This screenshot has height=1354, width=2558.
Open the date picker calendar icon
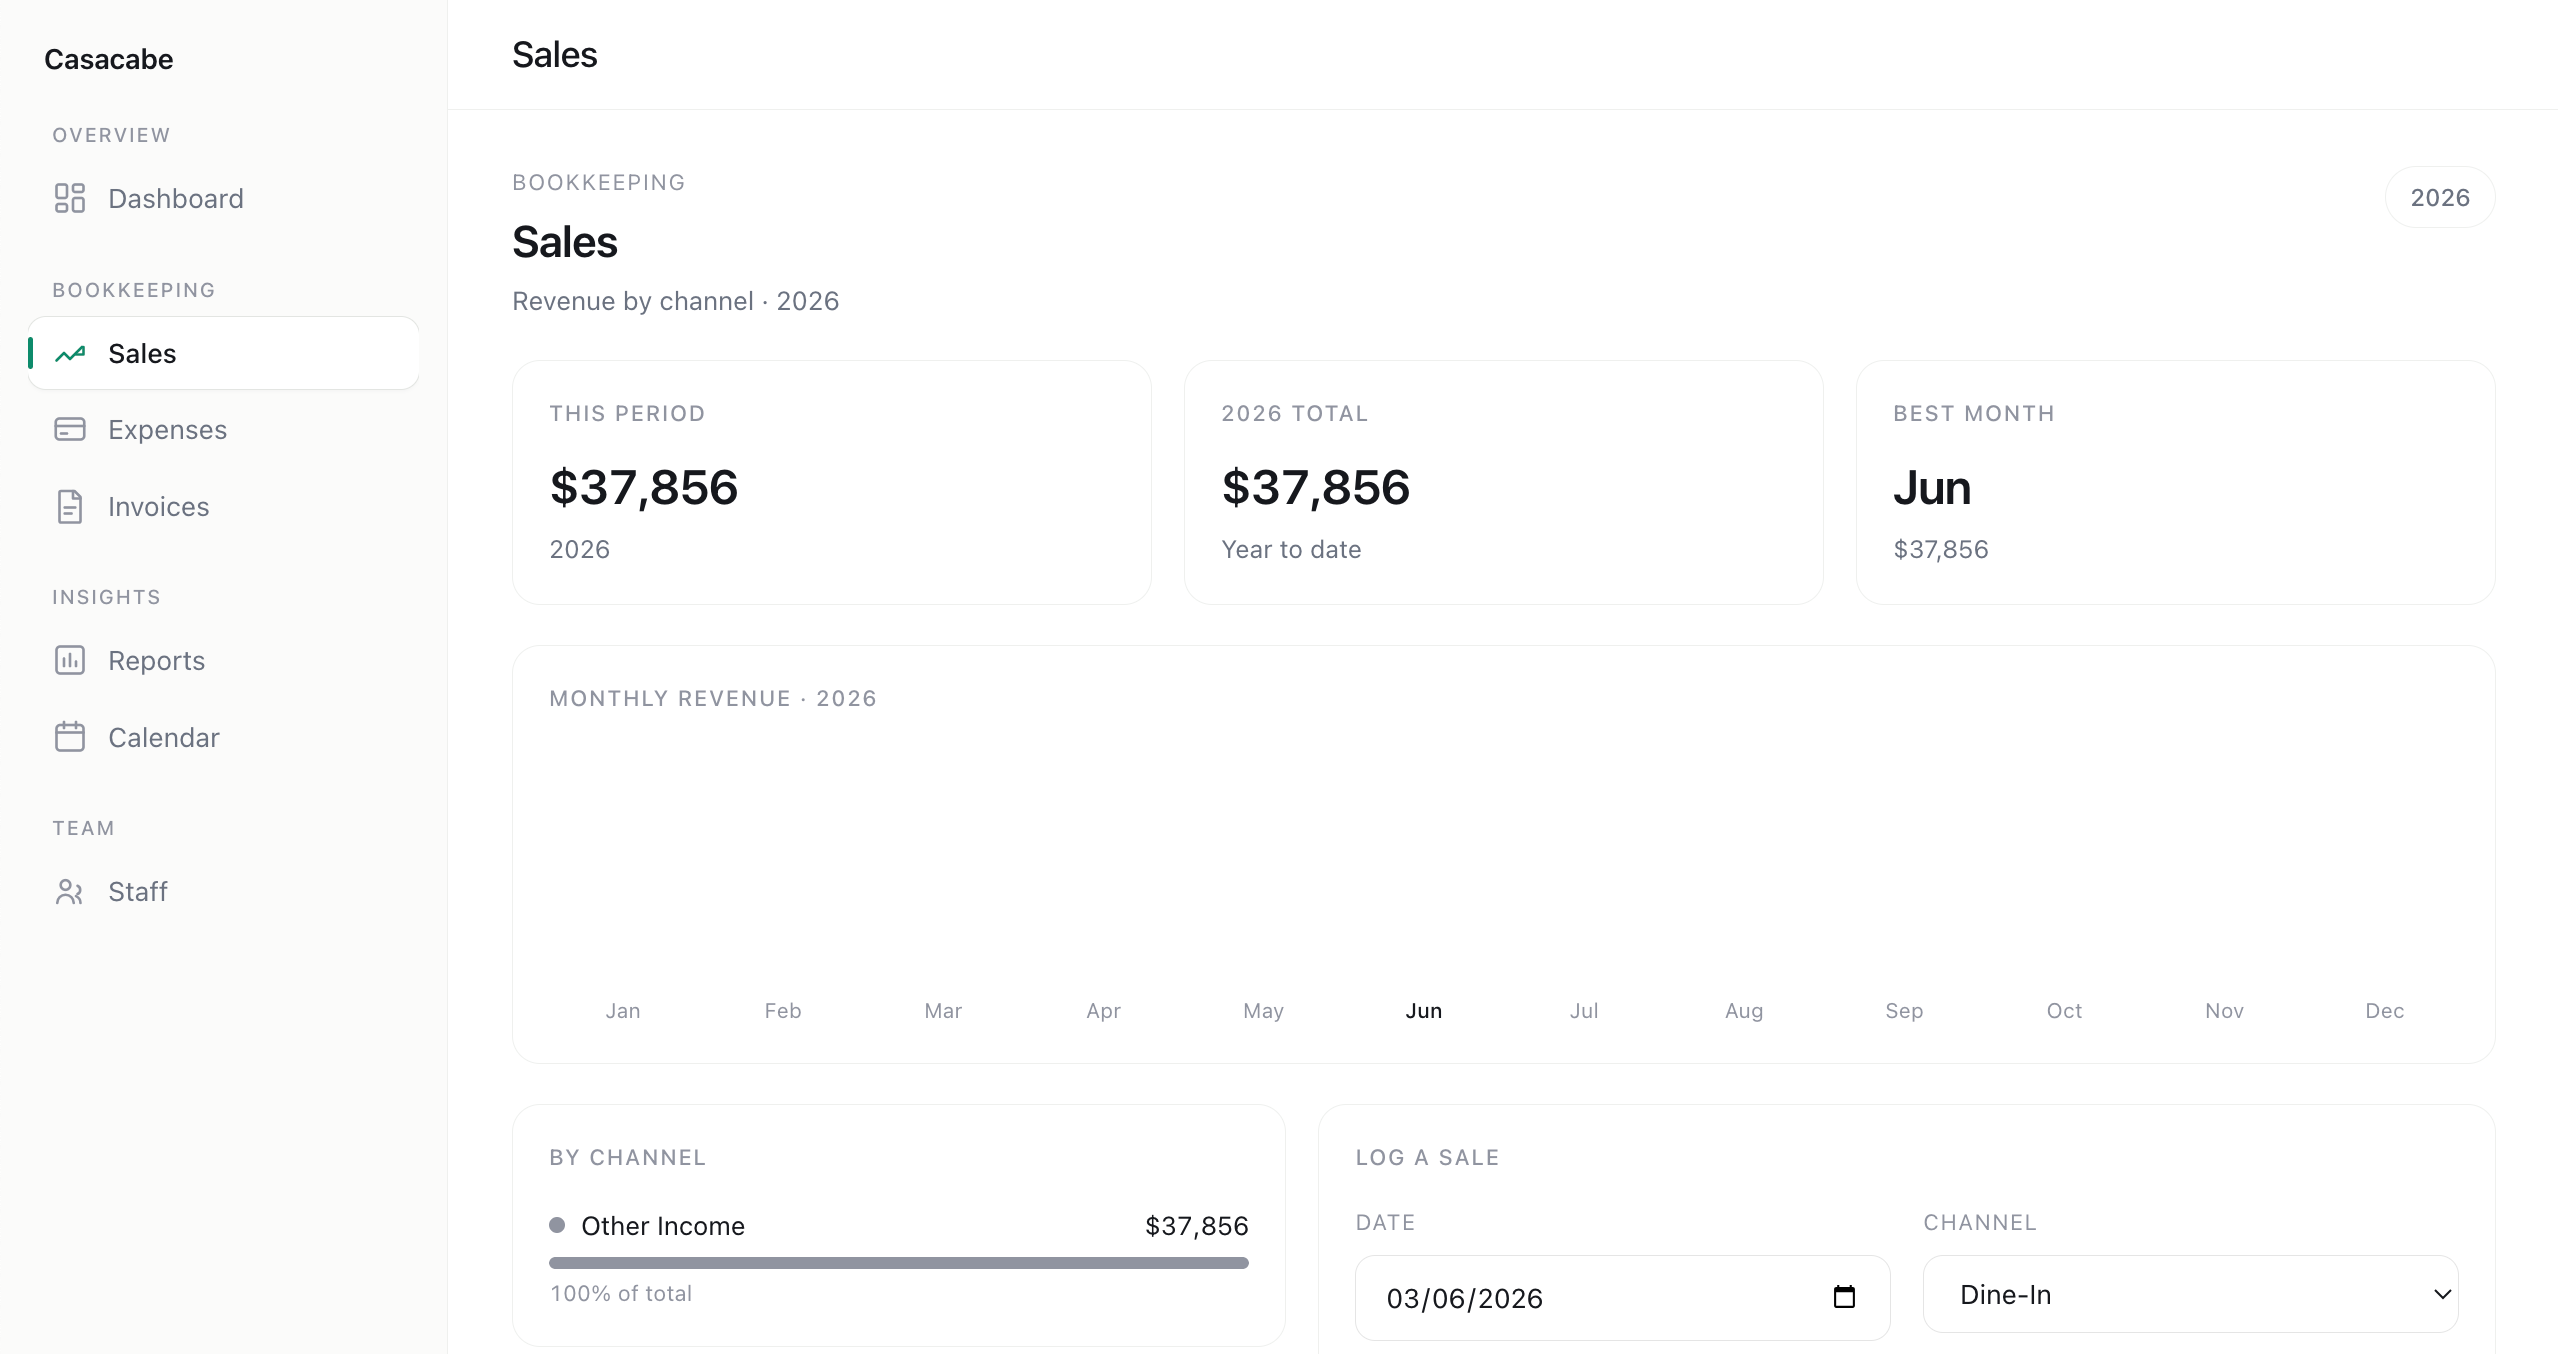click(1844, 1297)
